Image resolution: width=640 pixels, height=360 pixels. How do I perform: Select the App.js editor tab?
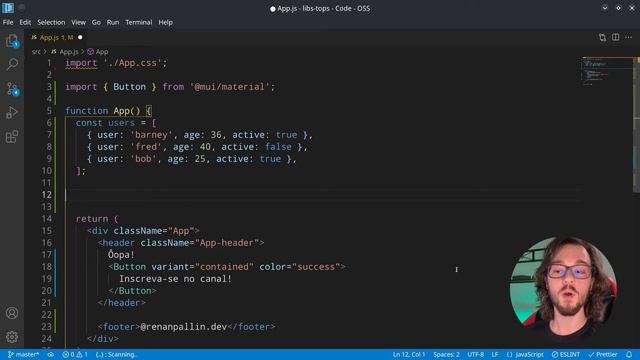tap(56, 37)
